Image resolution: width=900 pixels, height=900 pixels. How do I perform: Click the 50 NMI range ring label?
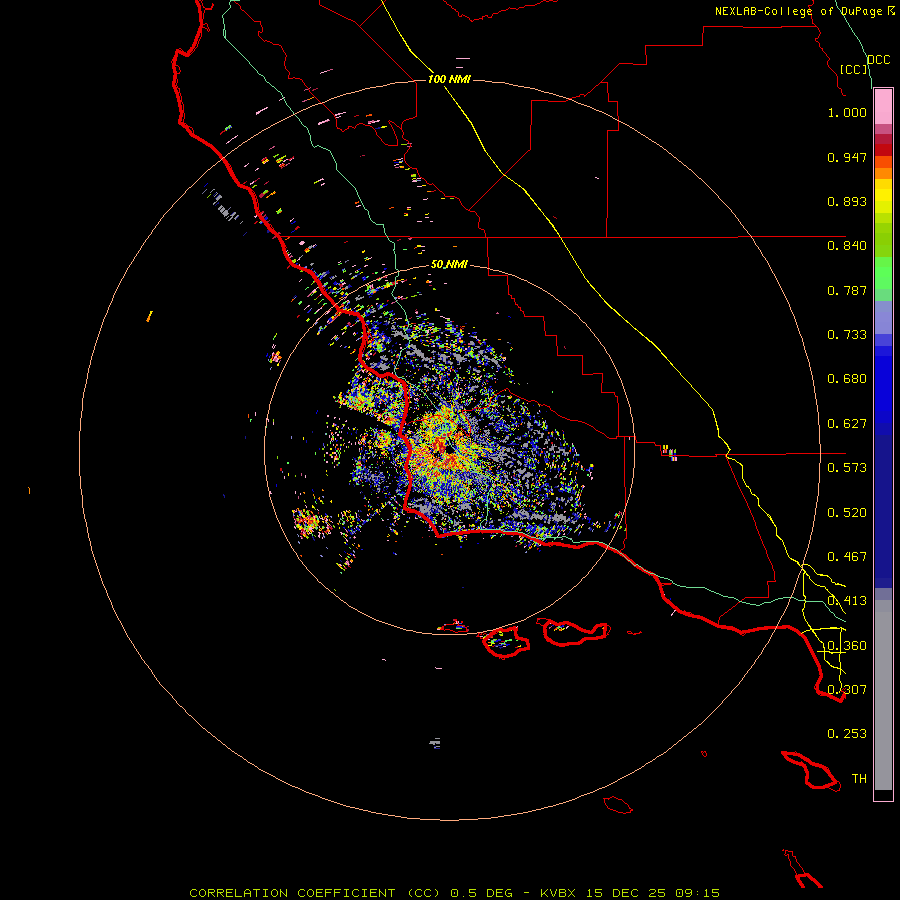coord(449,265)
